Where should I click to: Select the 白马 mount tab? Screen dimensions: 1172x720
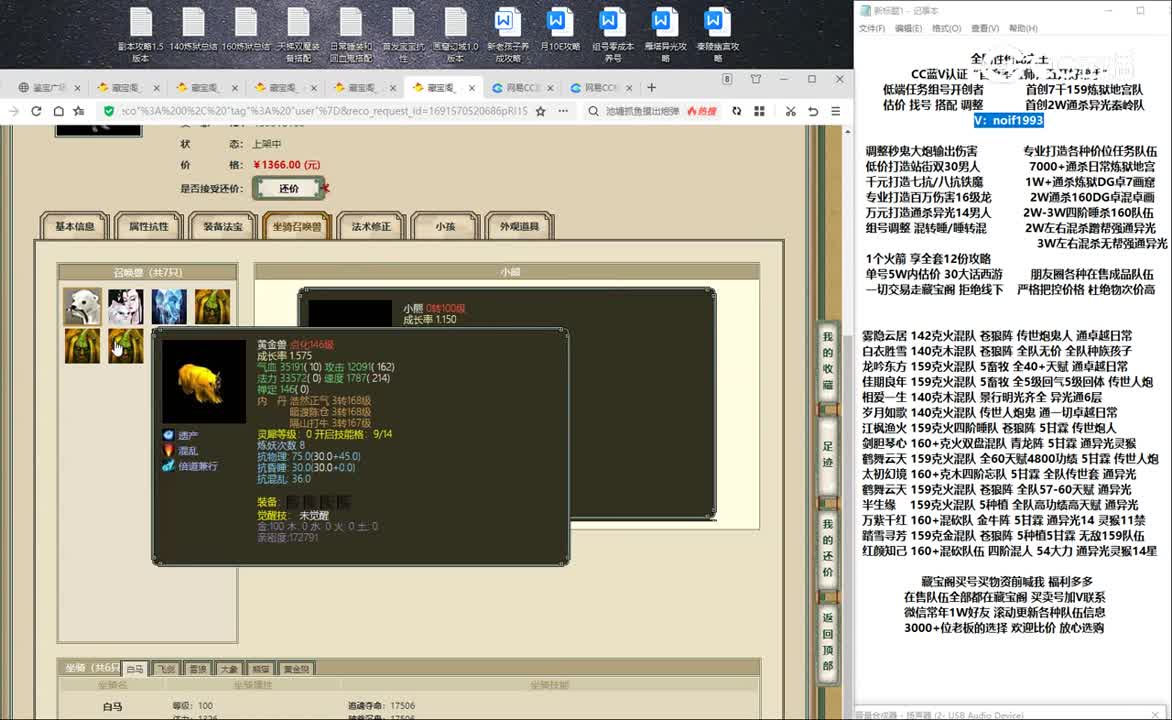pyautogui.click(x=135, y=669)
